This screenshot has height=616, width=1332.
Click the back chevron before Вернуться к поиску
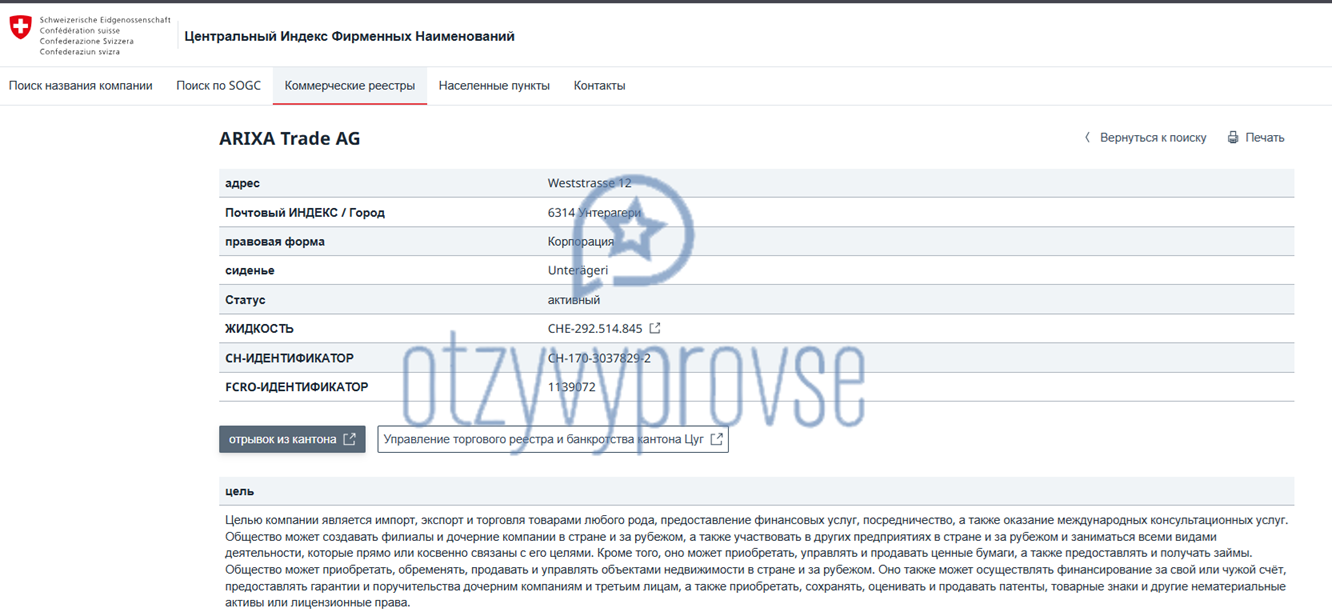pos(1087,138)
